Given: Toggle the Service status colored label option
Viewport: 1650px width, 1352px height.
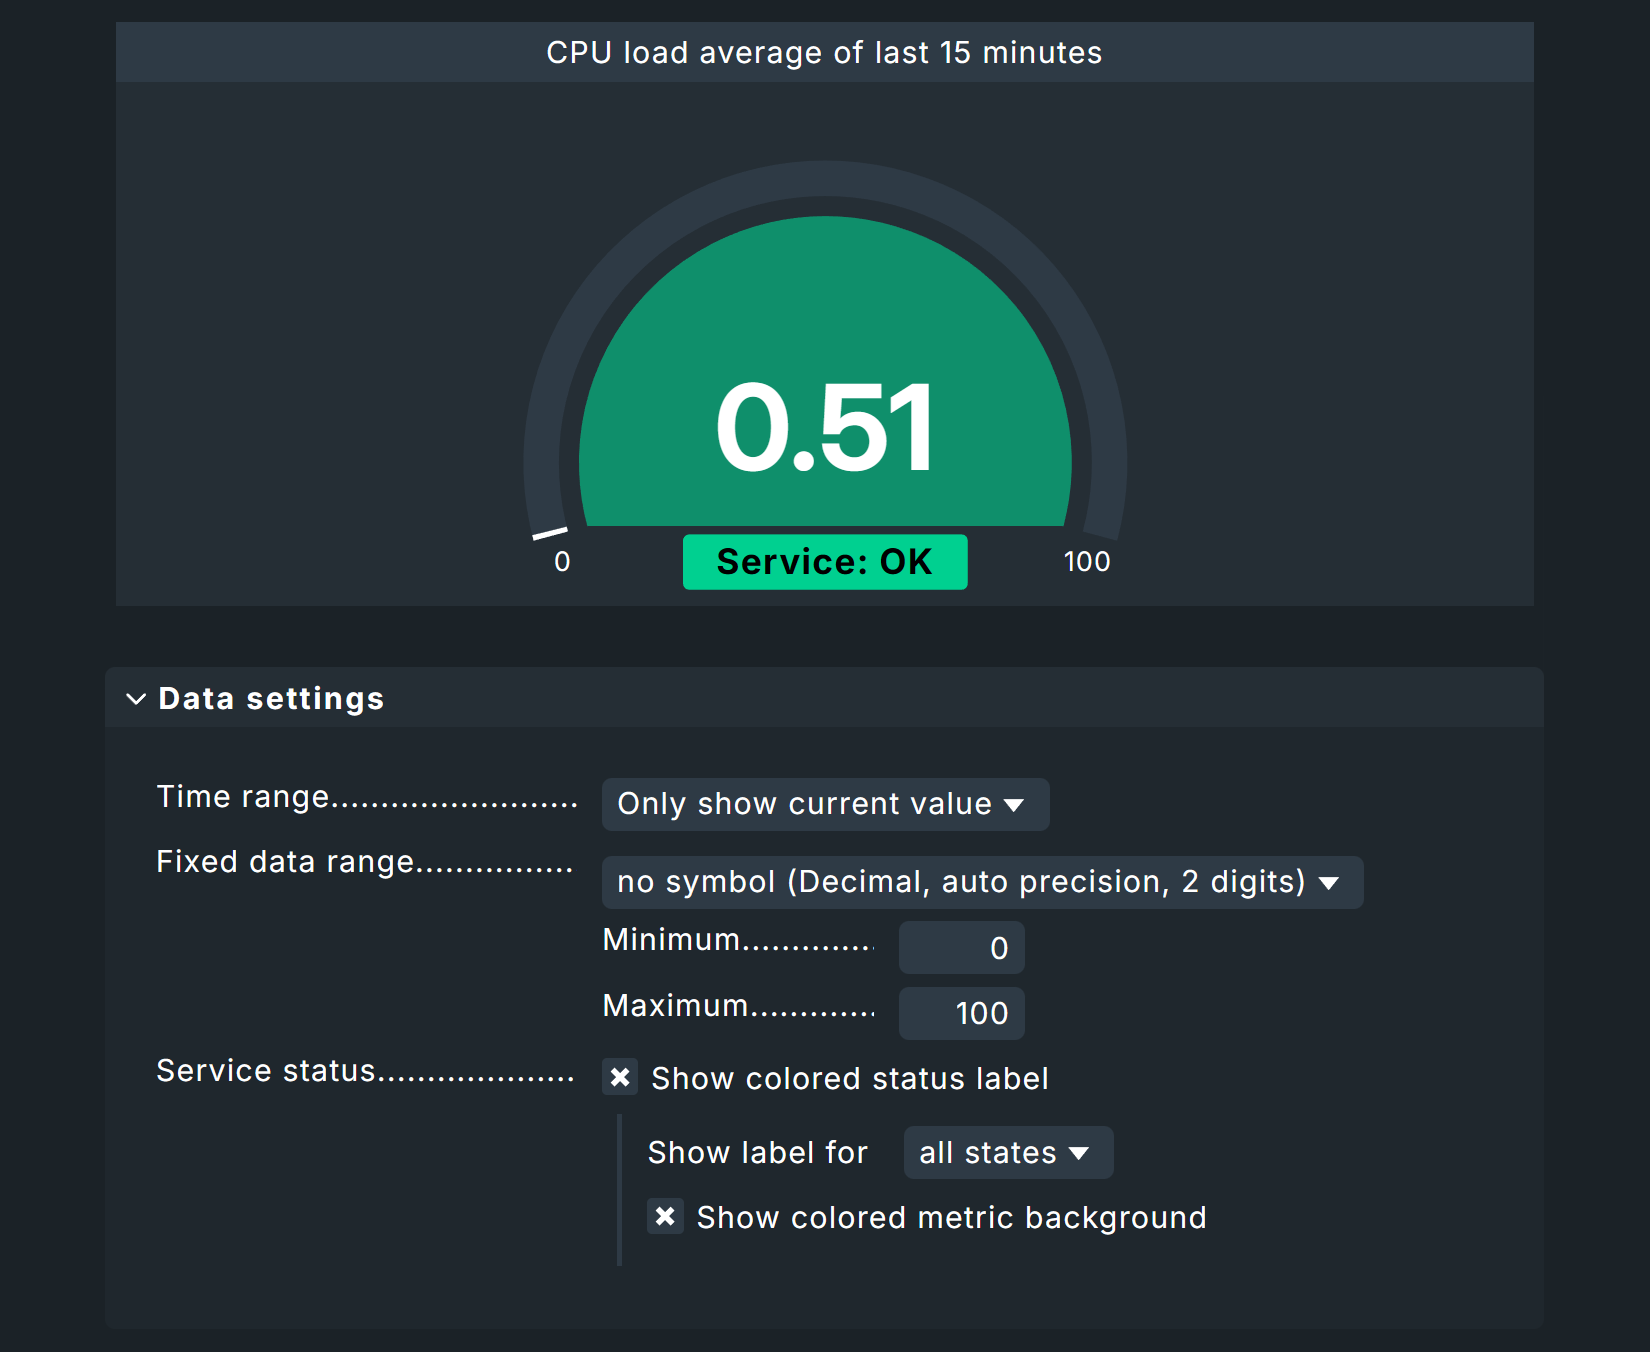Looking at the screenshot, I should 620,1077.
